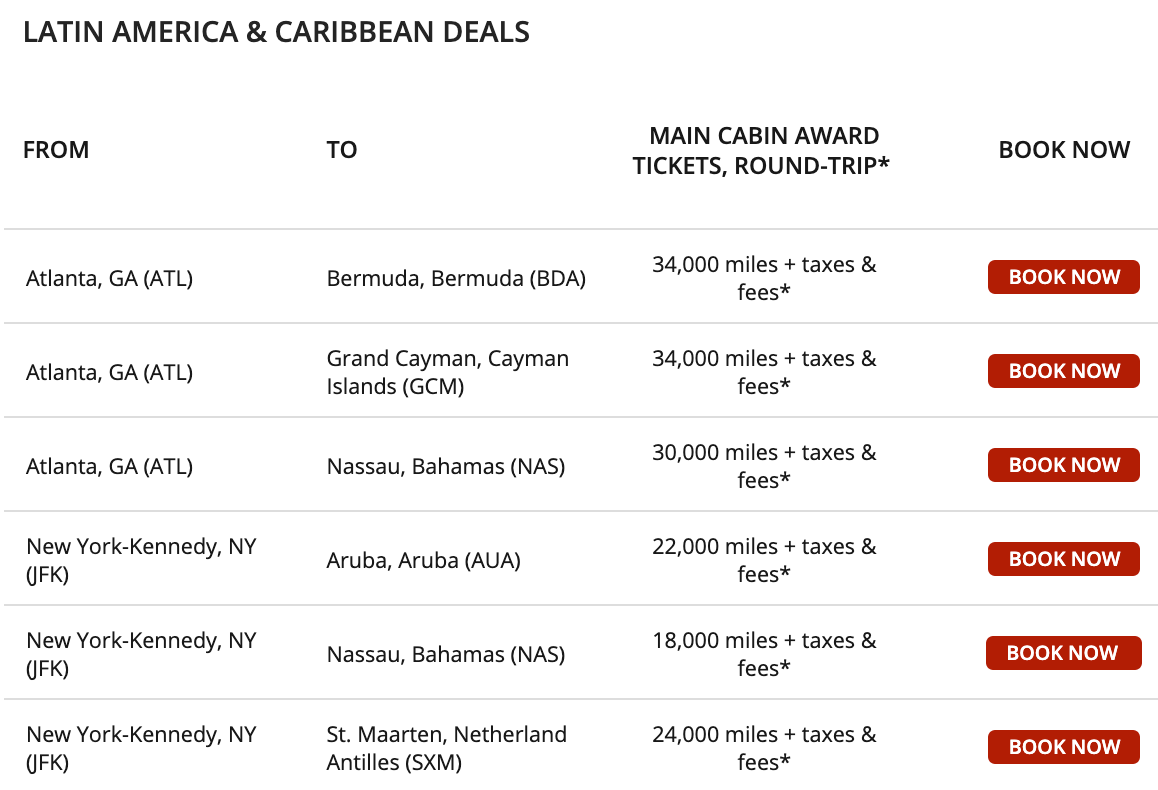Click the 30,000 miles price text

point(764,466)
